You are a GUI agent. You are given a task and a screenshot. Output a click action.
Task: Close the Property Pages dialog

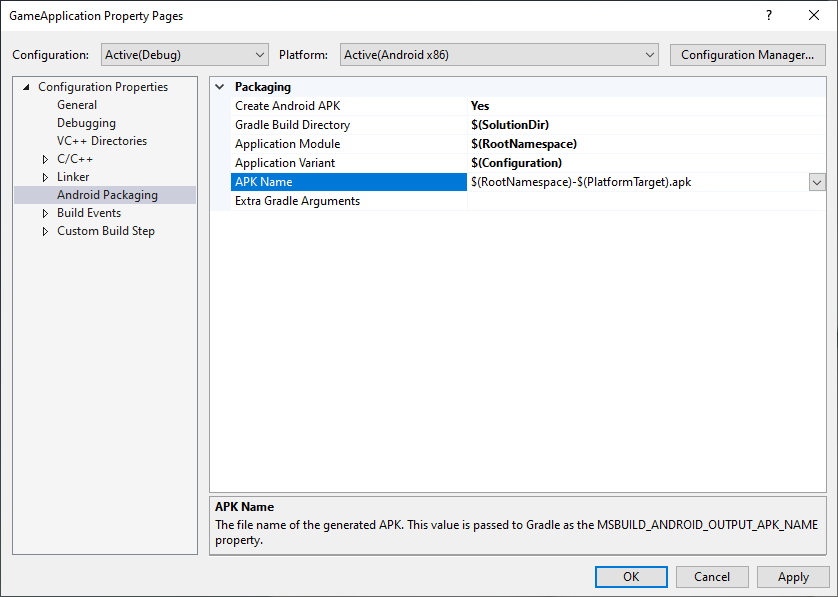point(814,16)
